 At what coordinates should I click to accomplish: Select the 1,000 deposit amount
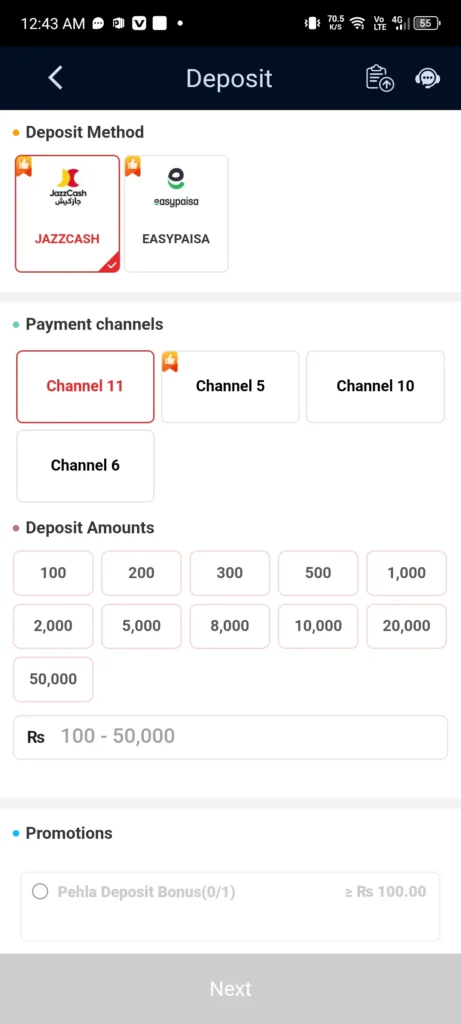pyautogui.click(x=406, y=573)
